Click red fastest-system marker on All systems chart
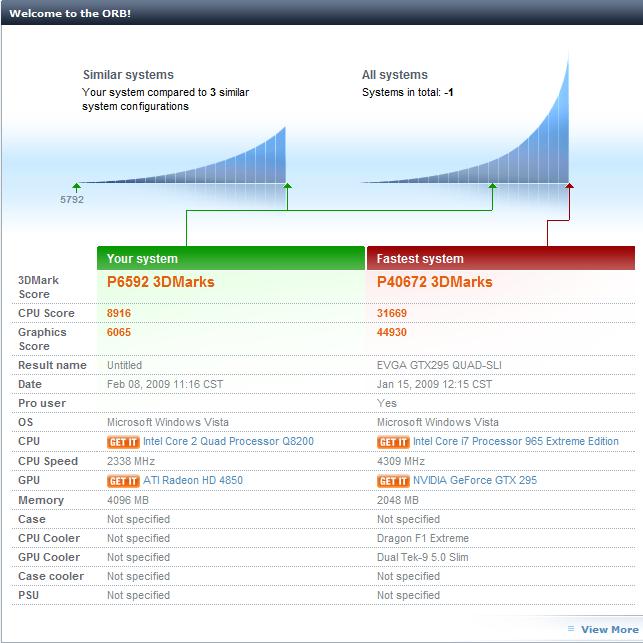Viewport: 643px width, 643px height. click(x=570, y=187)
